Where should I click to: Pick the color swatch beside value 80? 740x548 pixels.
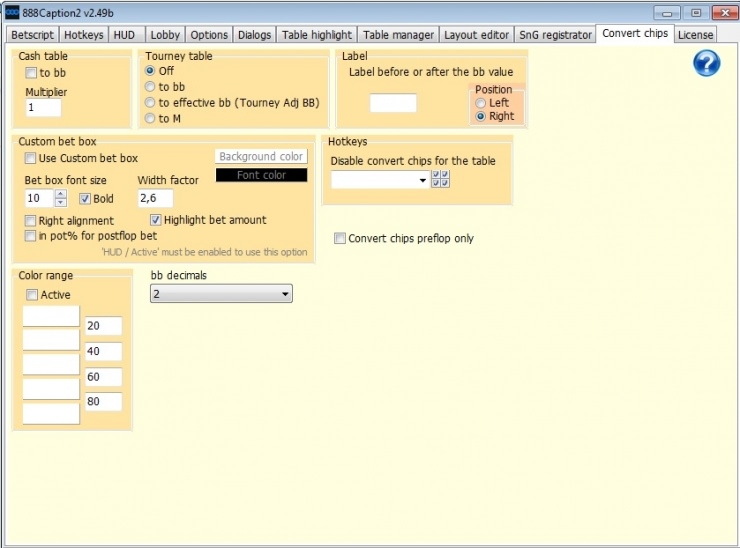51,389
